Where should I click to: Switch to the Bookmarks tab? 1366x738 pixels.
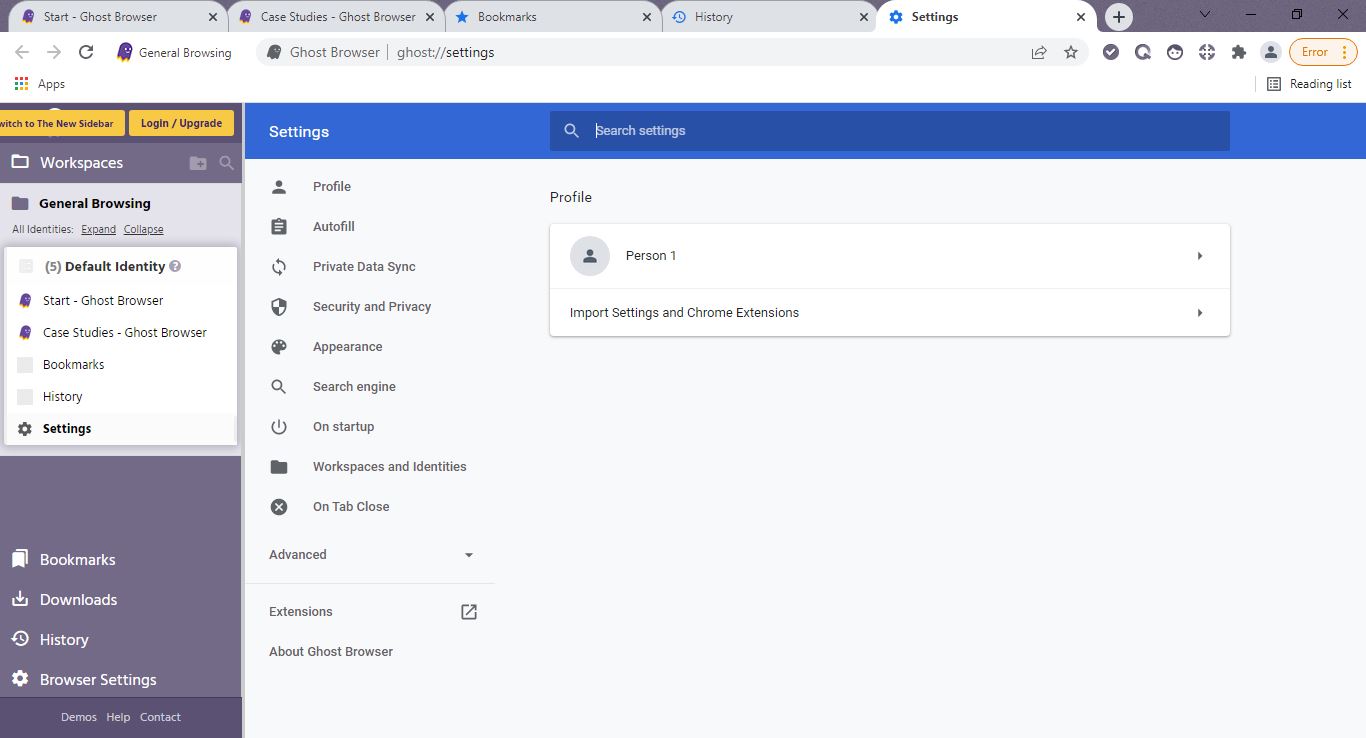553,17
